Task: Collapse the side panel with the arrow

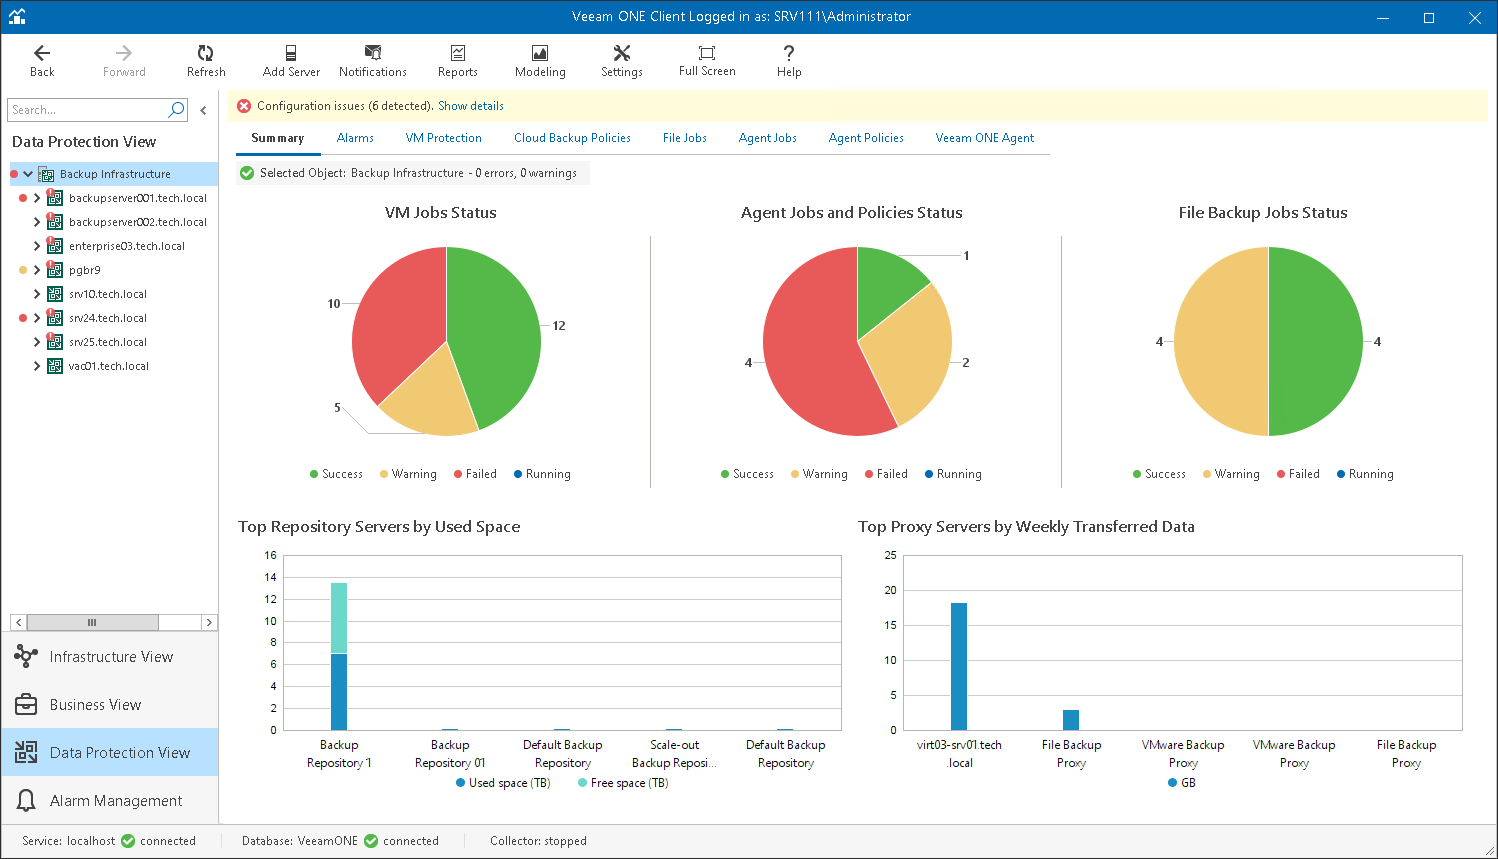Action: pyautogui.click(x=203, y=110)
